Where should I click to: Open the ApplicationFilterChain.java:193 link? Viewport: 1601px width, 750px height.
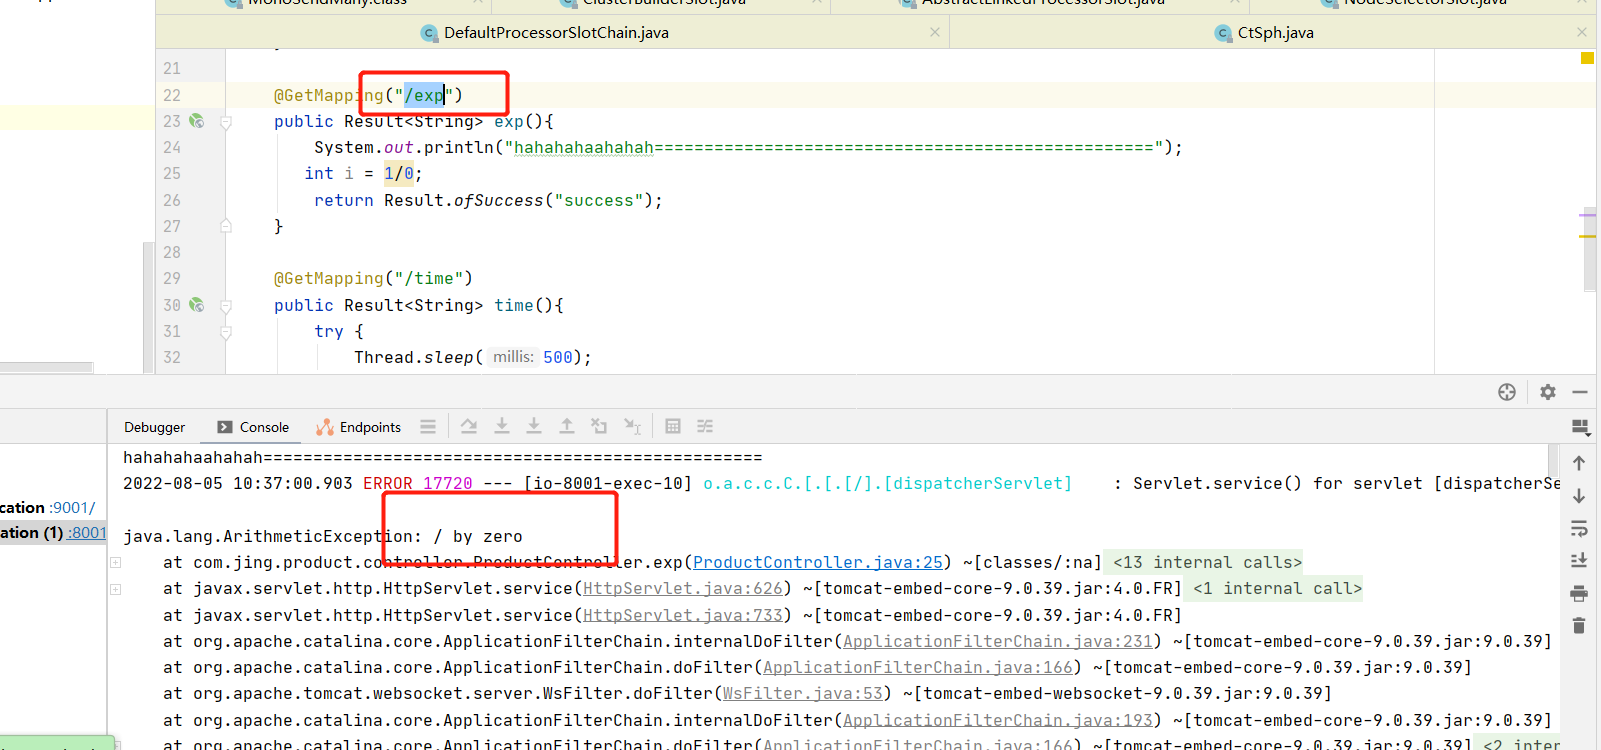pyautogui.click(x=998, y=720)
